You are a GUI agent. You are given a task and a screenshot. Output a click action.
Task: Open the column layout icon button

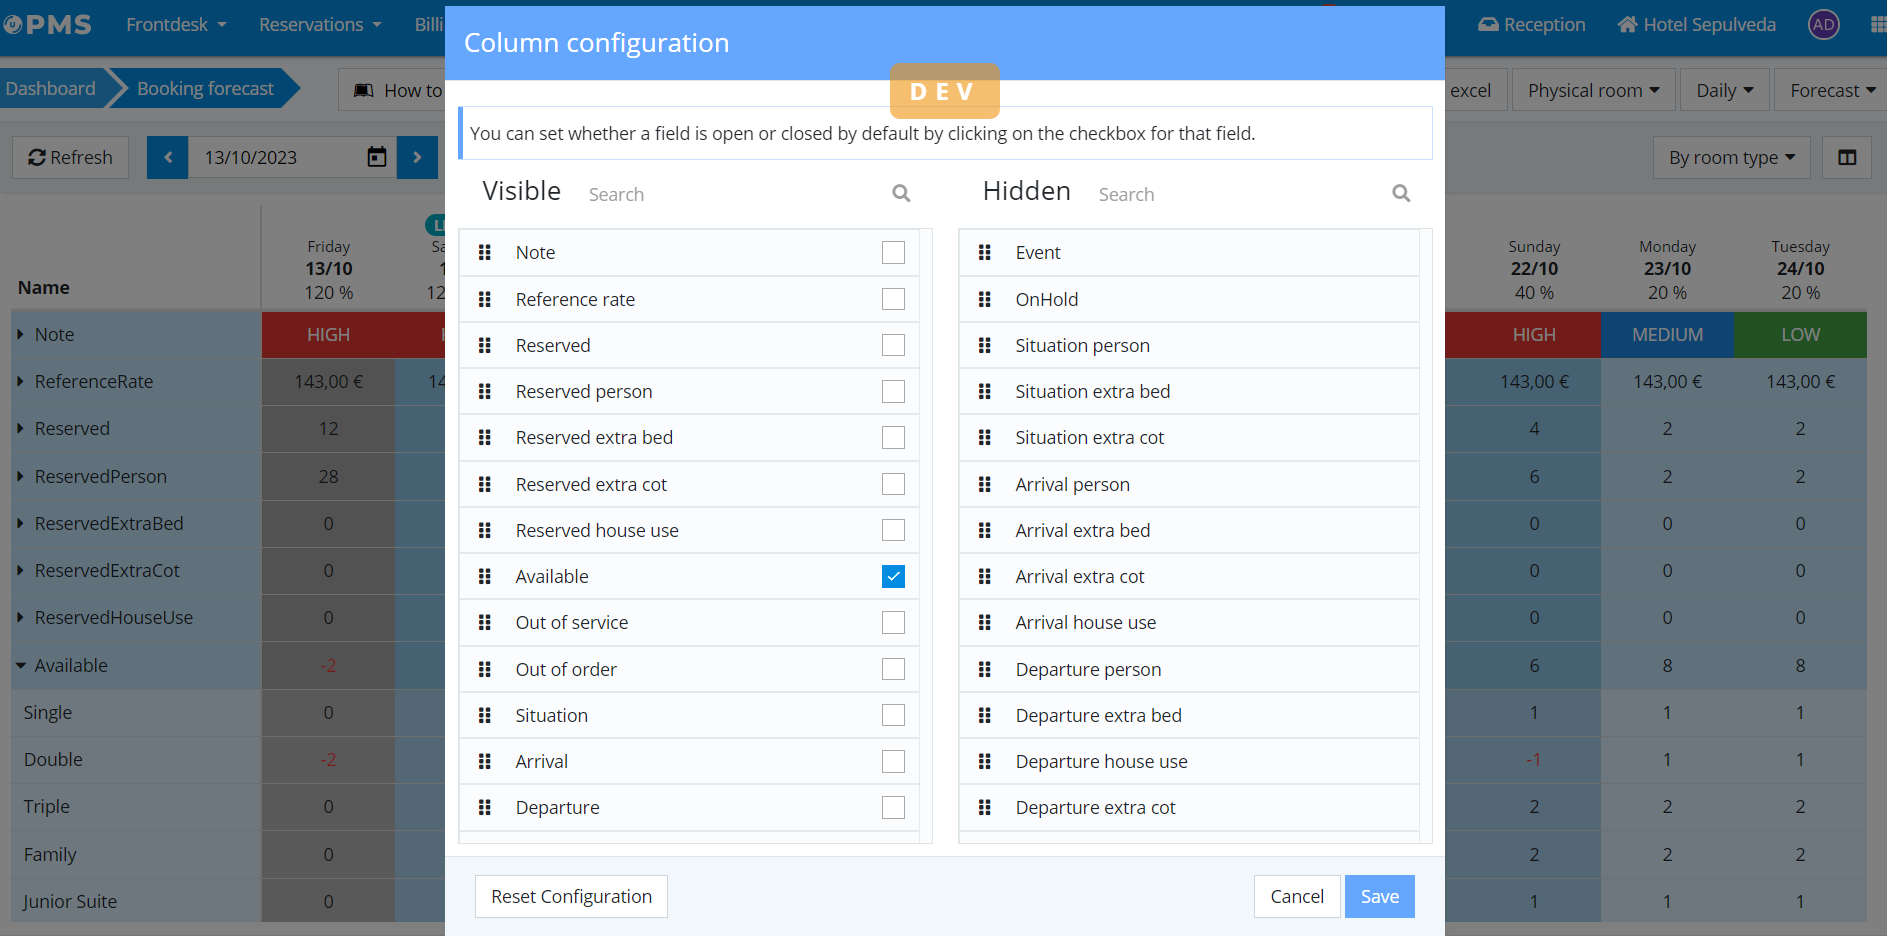click(1846, 158)
